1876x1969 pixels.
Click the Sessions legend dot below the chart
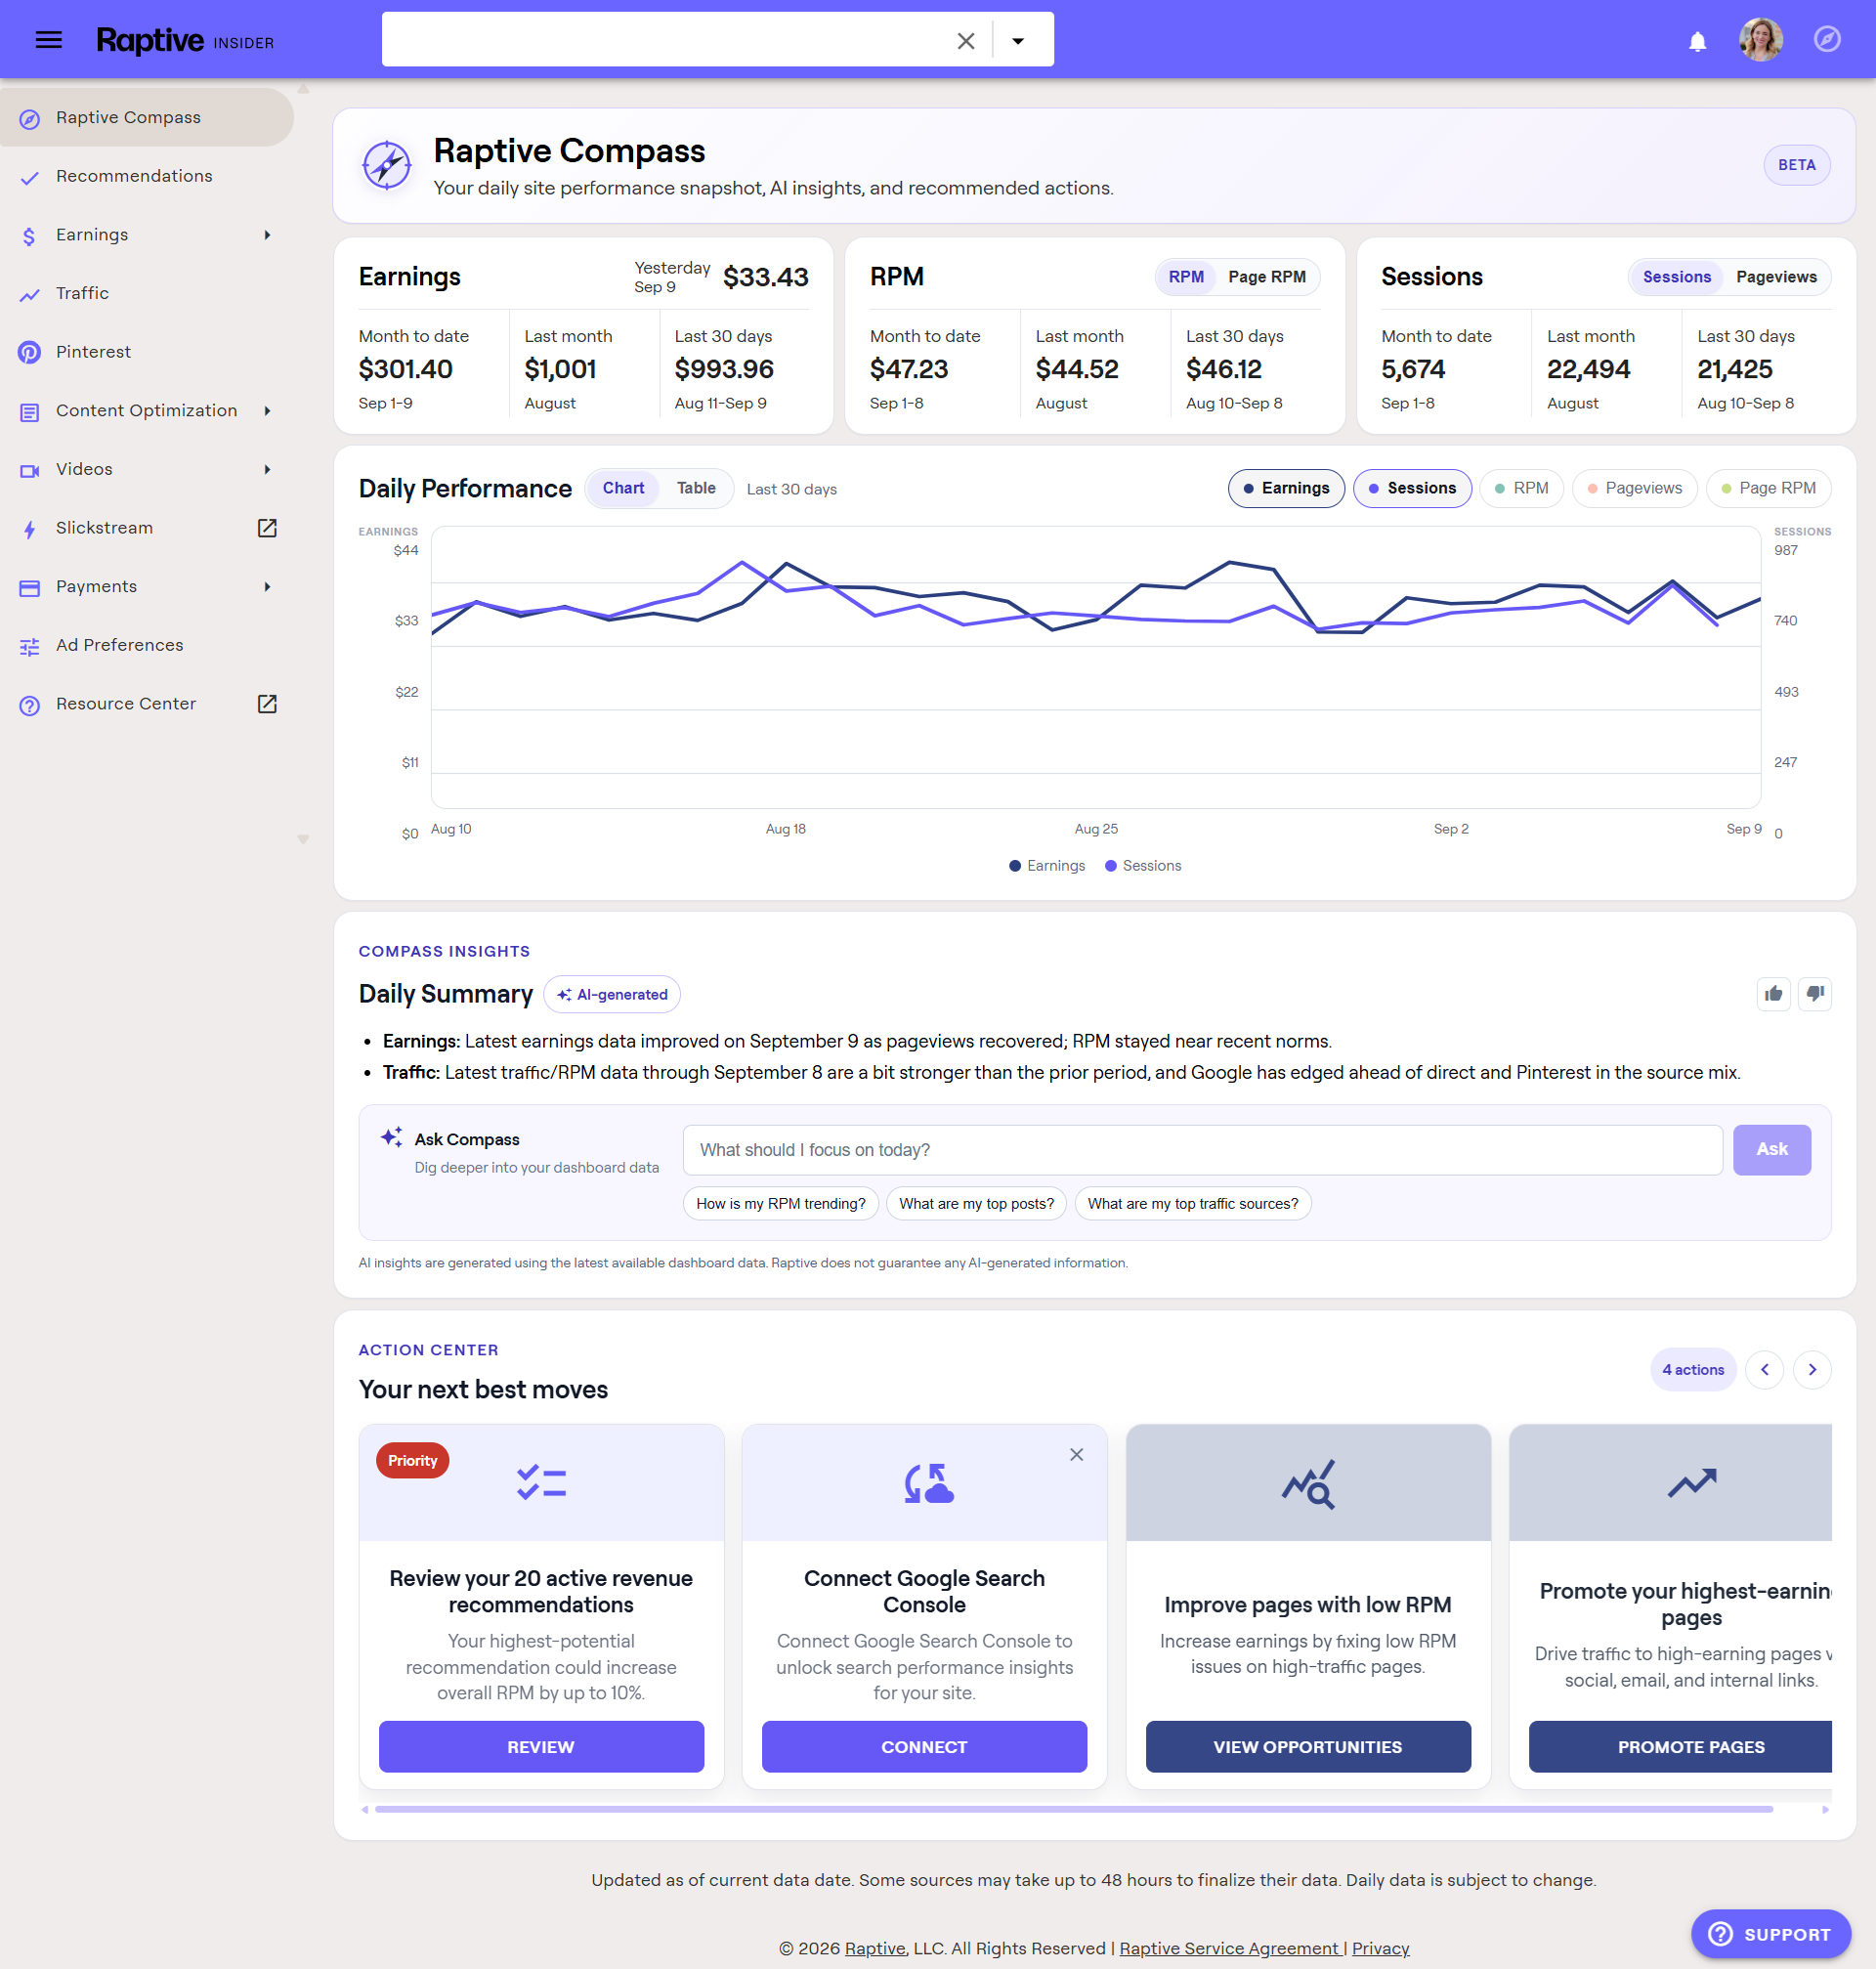point(1111,866)
